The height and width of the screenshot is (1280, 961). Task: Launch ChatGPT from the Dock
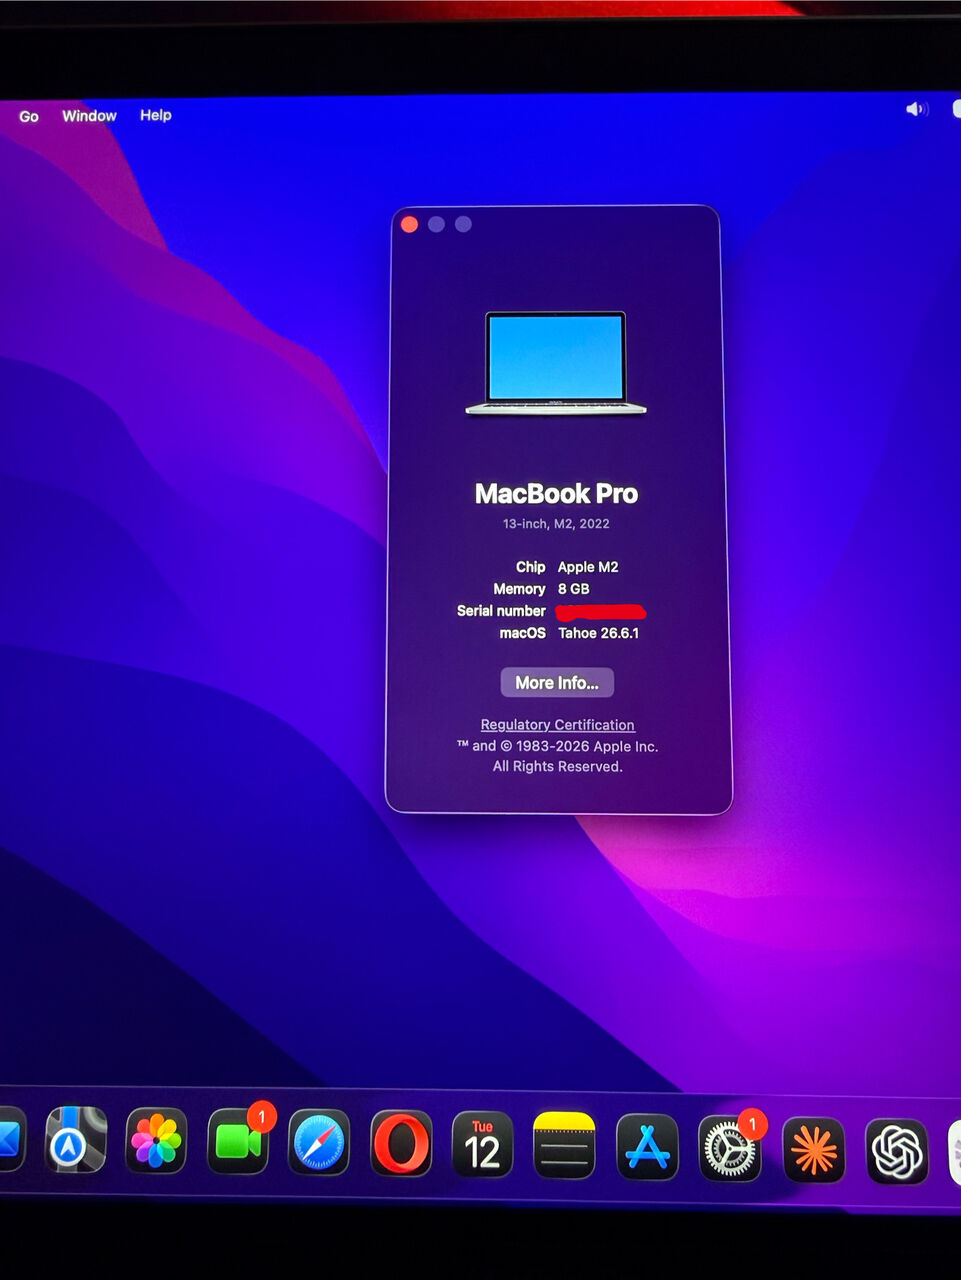(x=896, y=1152)
